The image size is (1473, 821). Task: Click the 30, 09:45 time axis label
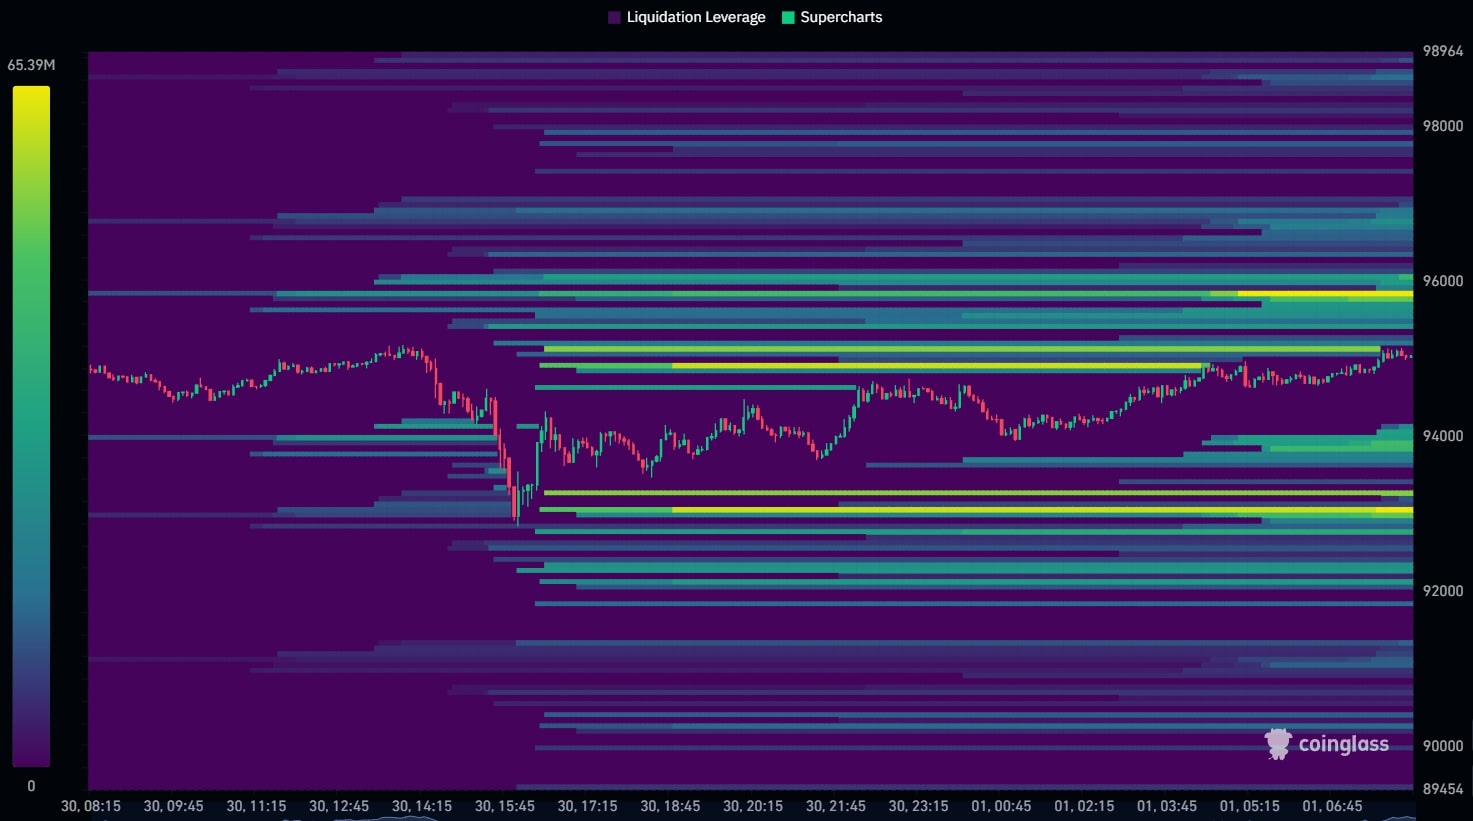(x=173, y=806)
